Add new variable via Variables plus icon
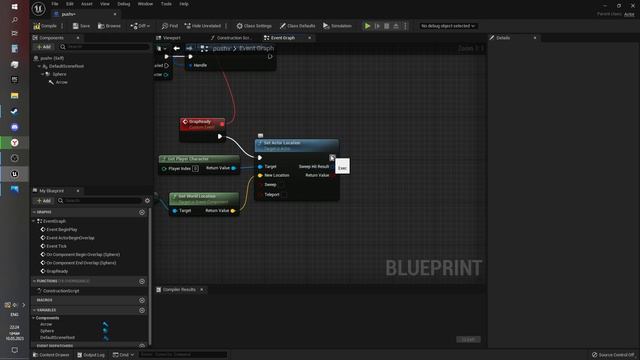Image resolution: width=640 pixels, height=360 pixels. (142, 311)
